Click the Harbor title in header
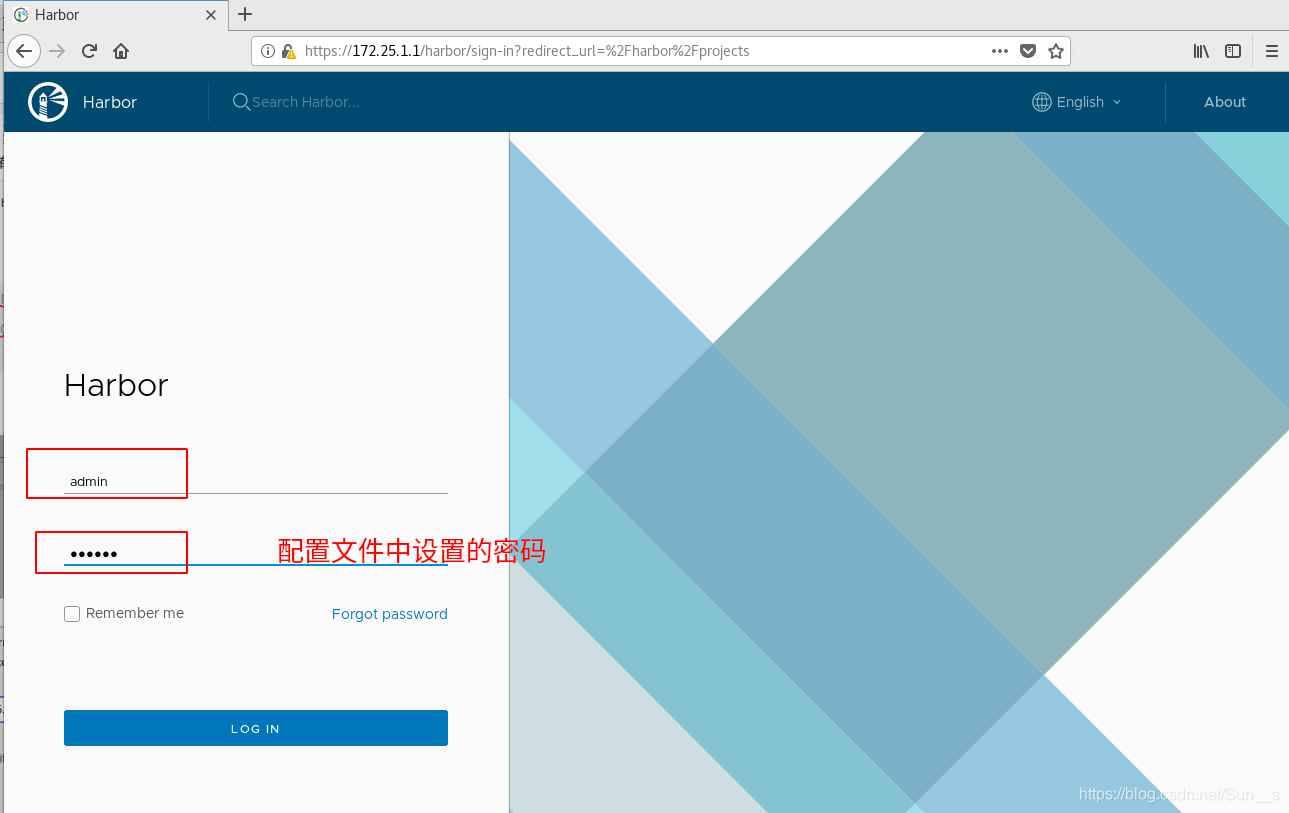 click(x=110, y=102)
